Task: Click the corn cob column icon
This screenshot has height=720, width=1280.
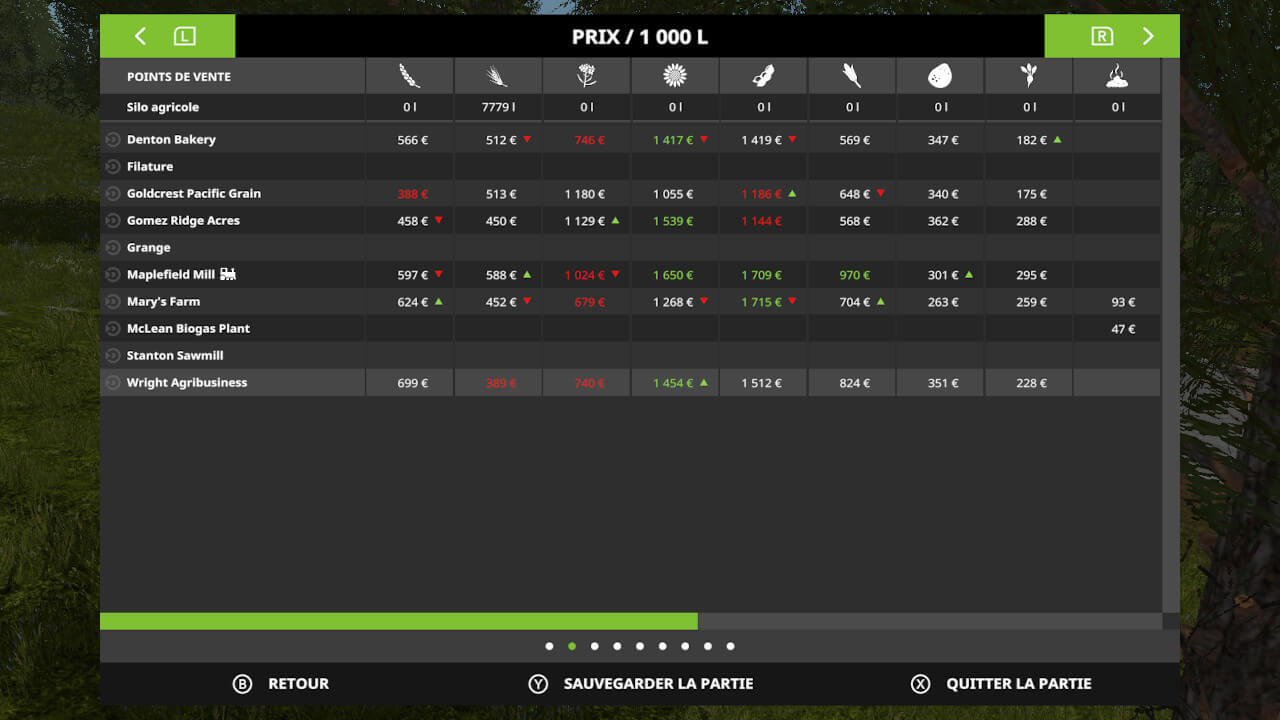Action: [851, 76]
